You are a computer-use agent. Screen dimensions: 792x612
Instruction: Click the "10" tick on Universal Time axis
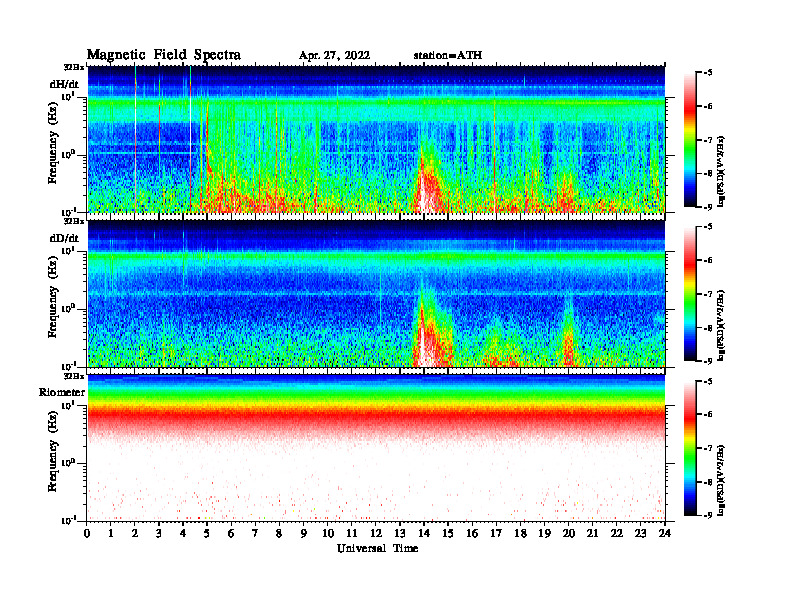coord(328,533)
